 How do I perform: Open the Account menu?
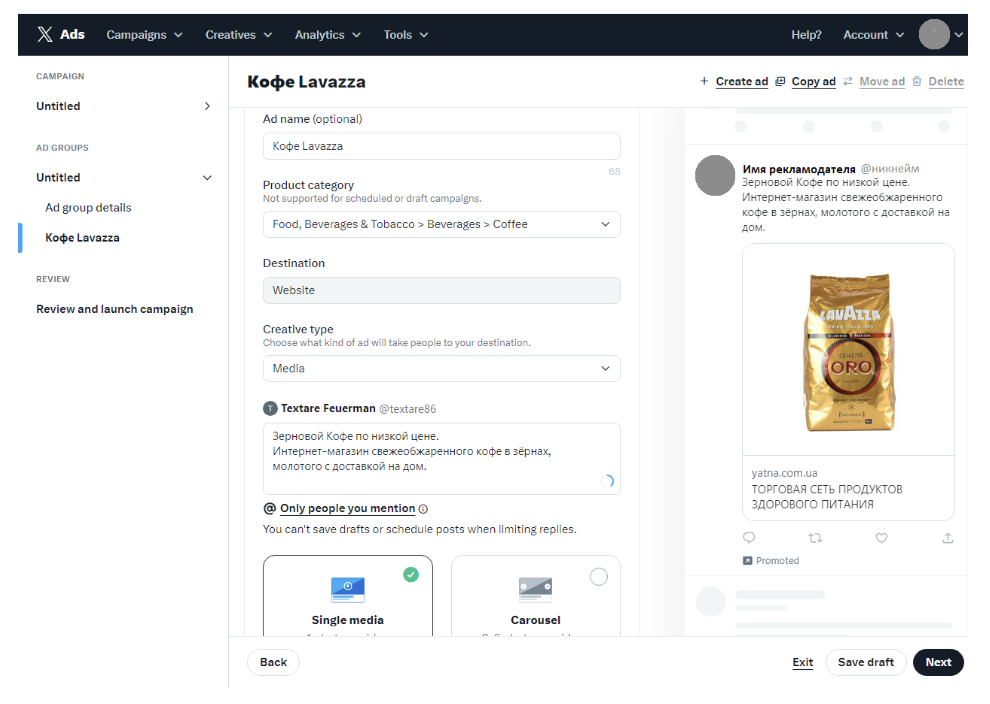coord(873,35)
